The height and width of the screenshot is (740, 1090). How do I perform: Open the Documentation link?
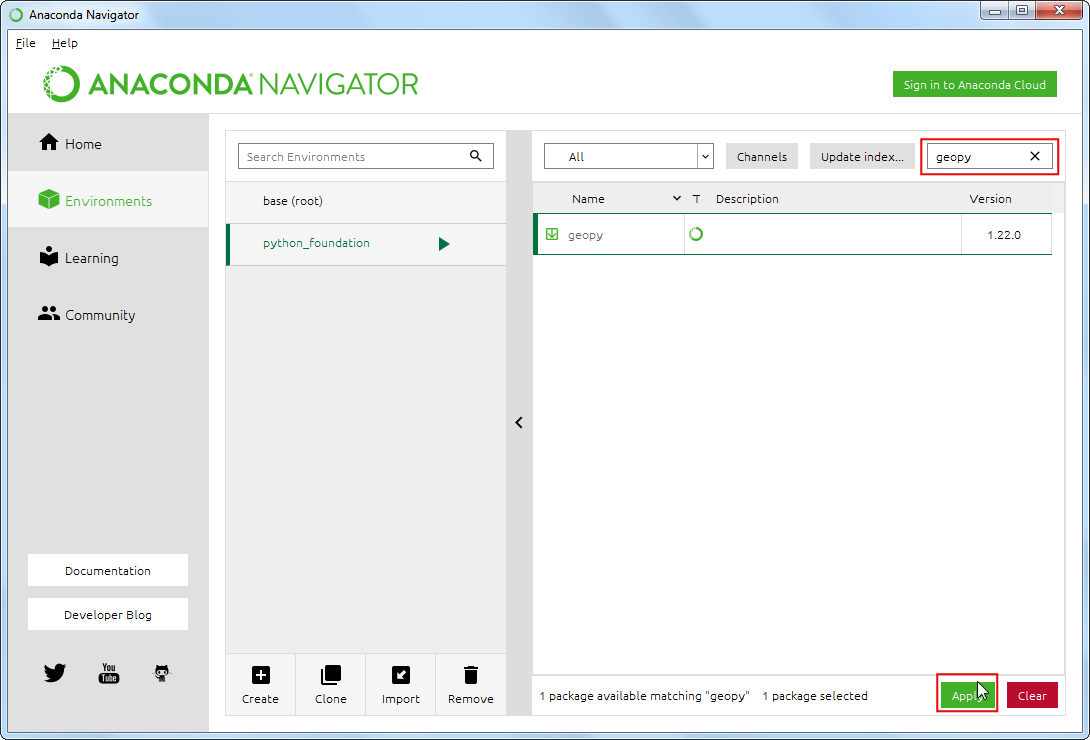point(108,570)
